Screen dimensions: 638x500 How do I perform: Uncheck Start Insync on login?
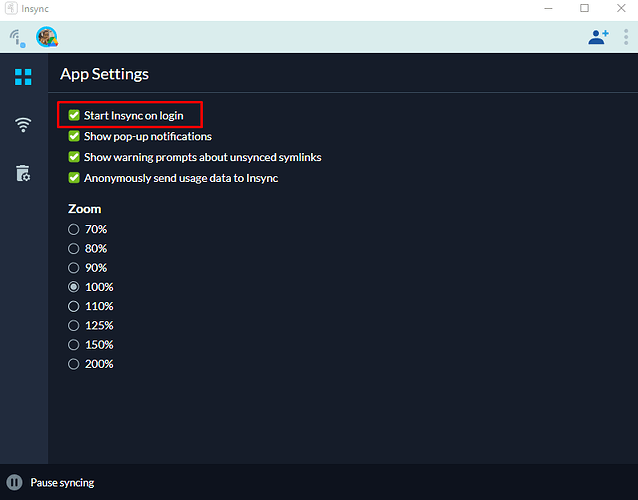click(x=74, y=115)
